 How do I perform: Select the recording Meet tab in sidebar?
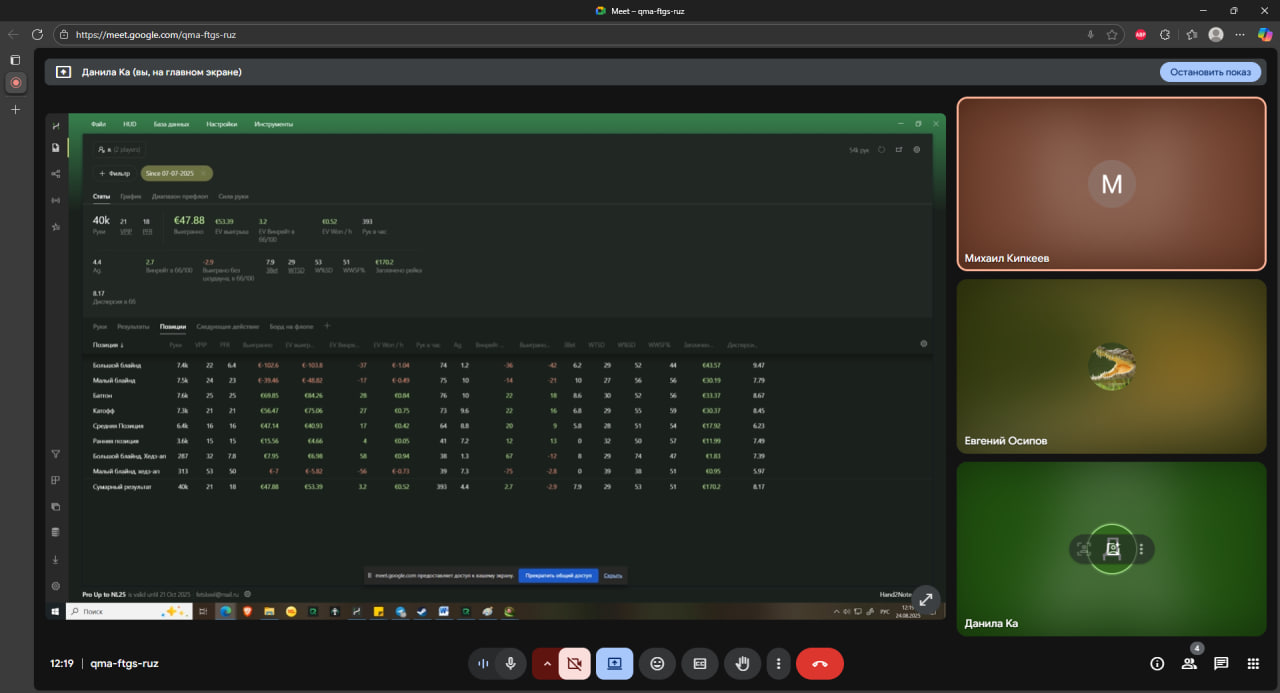(x=15, y=82)
